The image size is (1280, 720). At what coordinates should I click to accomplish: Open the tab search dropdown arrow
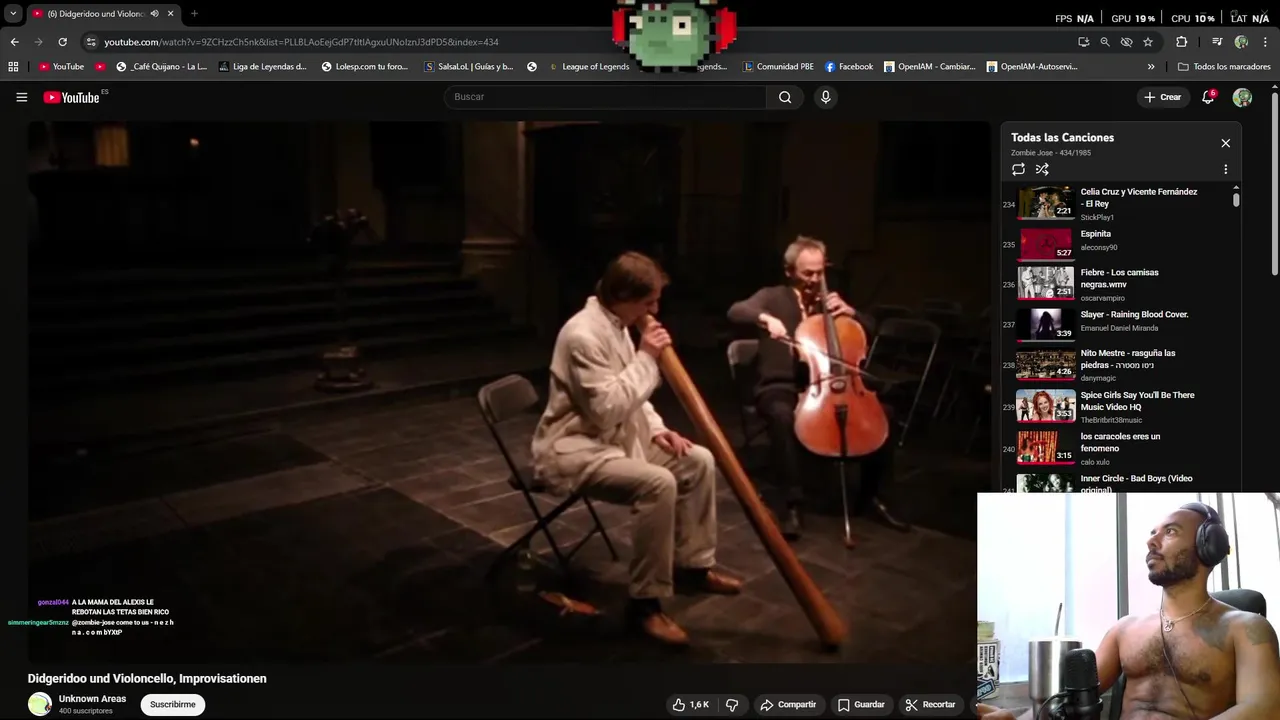point(13,14)
